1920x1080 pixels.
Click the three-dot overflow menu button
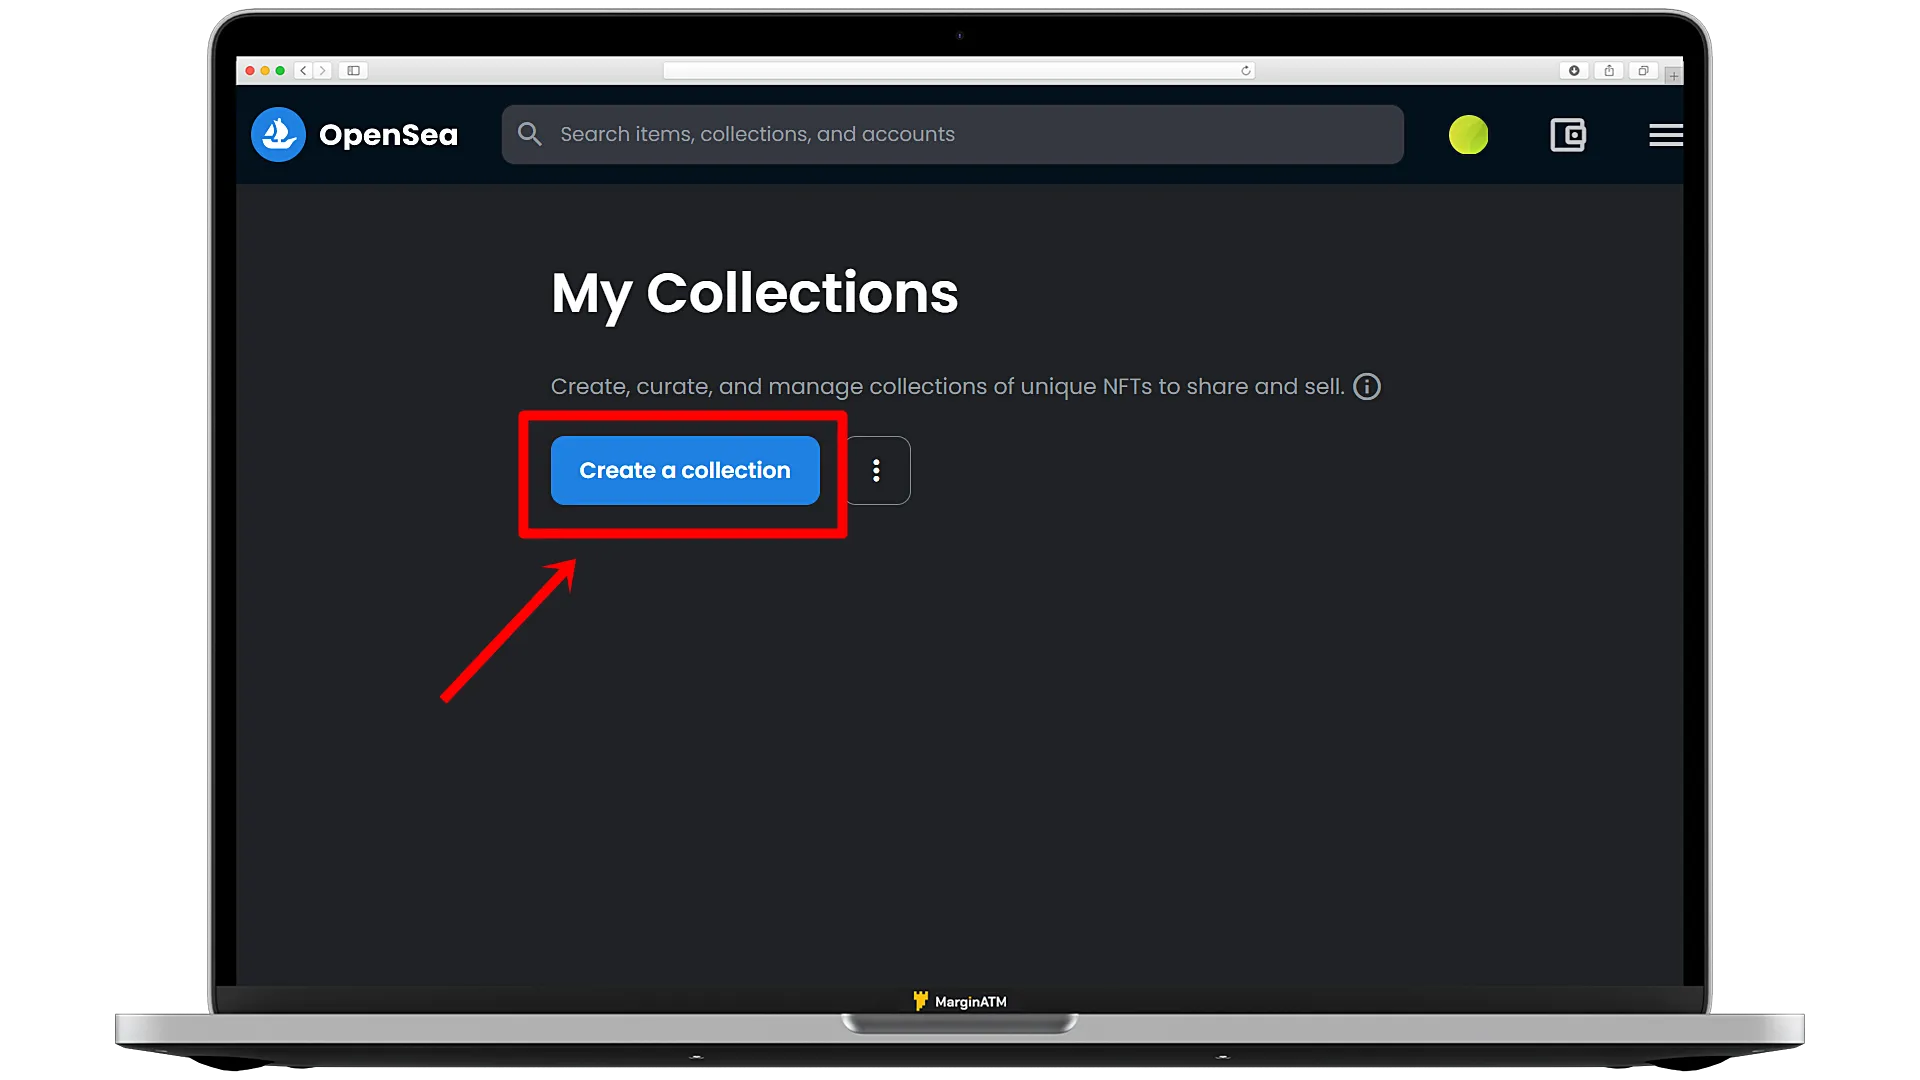pos(876,469)
